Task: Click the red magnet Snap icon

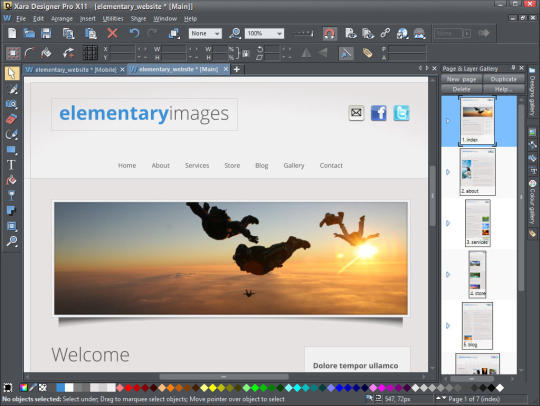Action: 329,33
